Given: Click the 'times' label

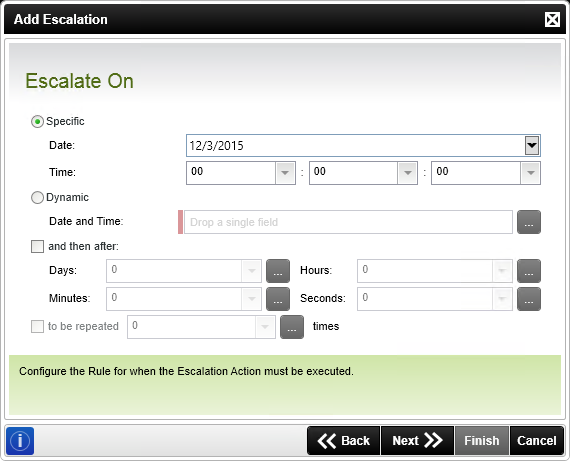Looking at the screenshot, I should 326,326.
